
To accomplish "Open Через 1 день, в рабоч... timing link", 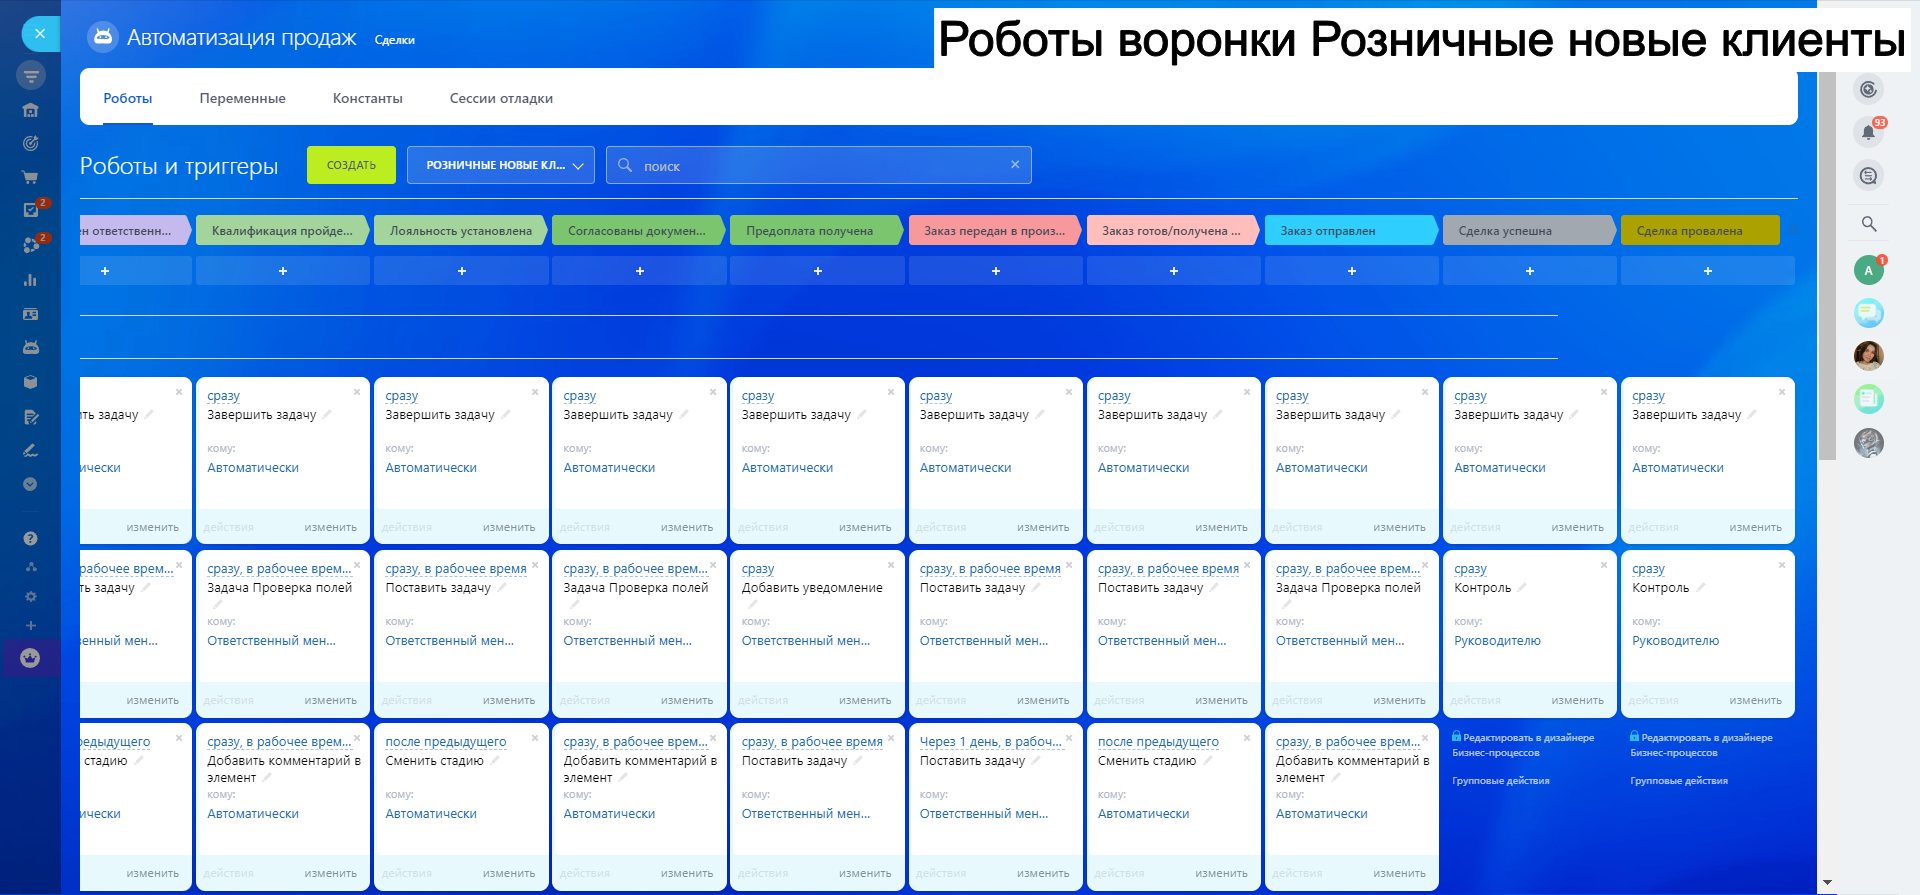I will pos(990,742).
